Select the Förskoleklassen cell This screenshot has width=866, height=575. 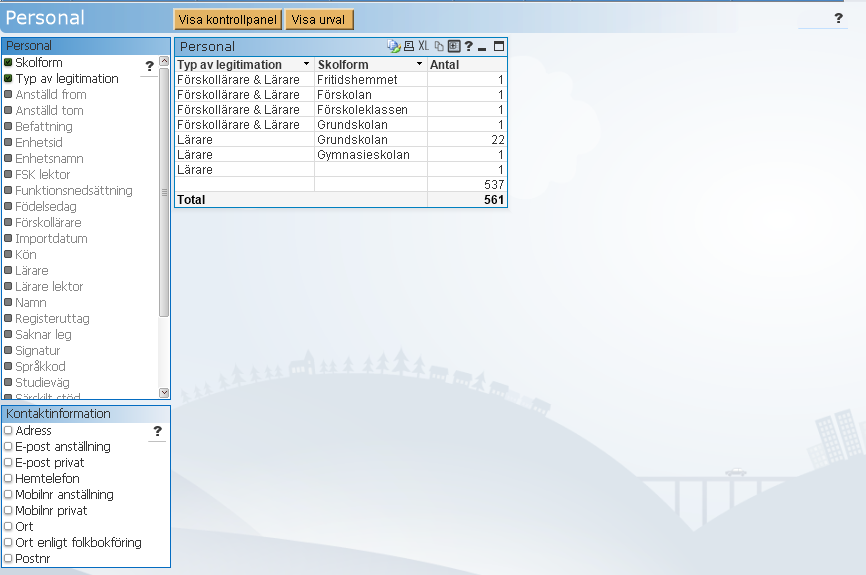pyautogui.click(x=371, y=109)
